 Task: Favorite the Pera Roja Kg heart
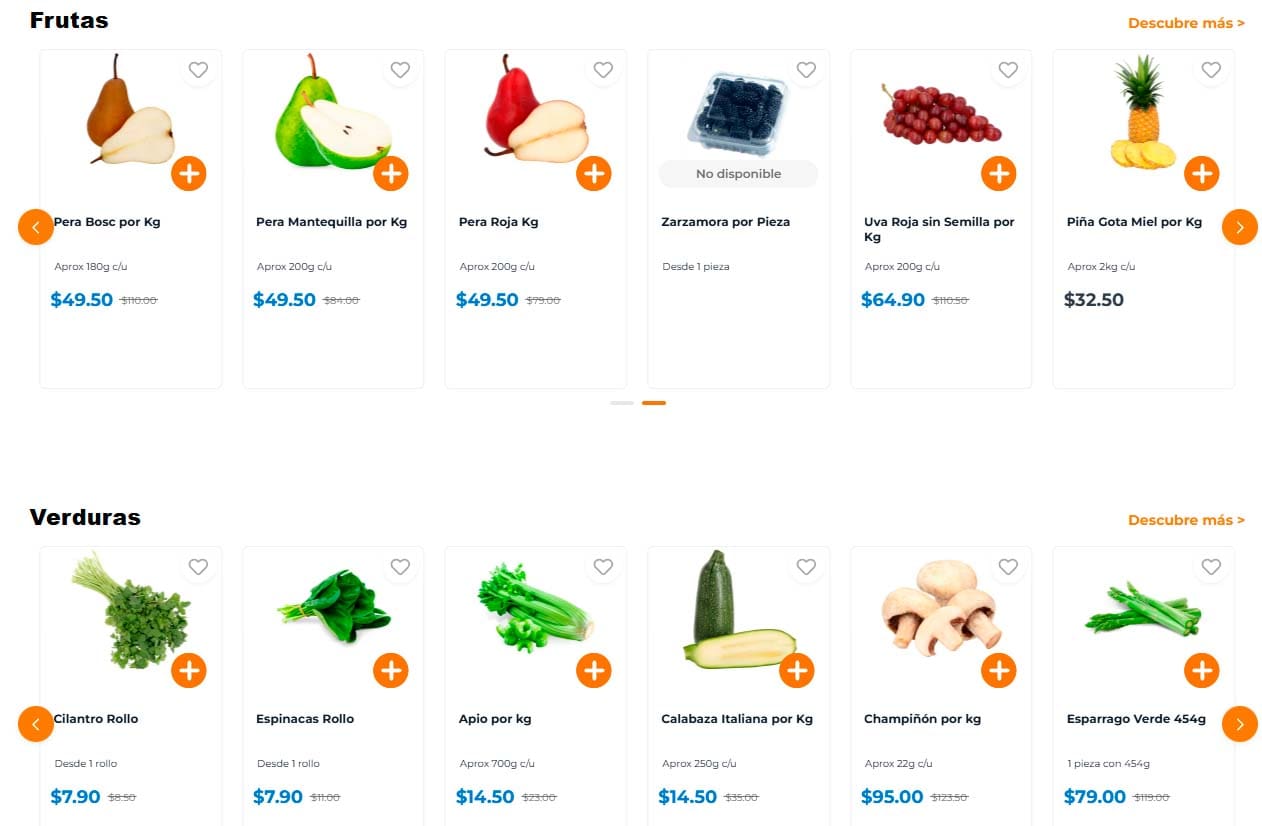[603, 70]
